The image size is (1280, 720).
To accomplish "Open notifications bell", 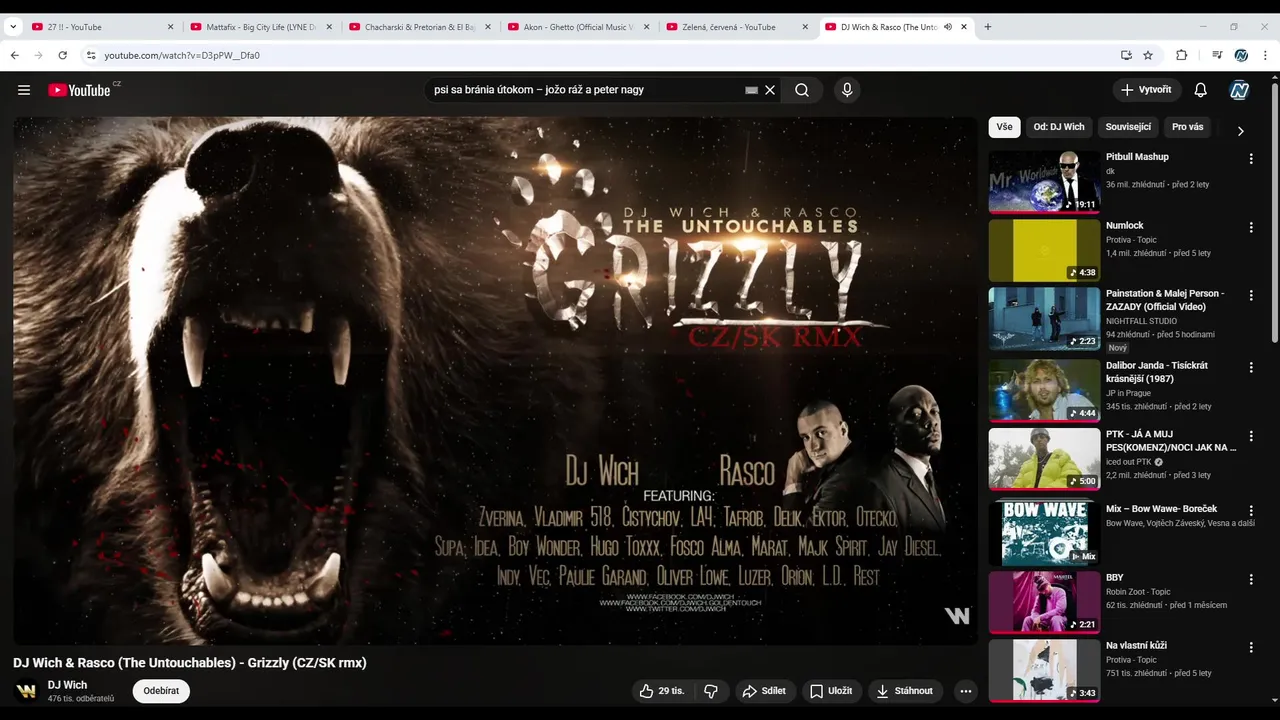I will point(1201,90).
